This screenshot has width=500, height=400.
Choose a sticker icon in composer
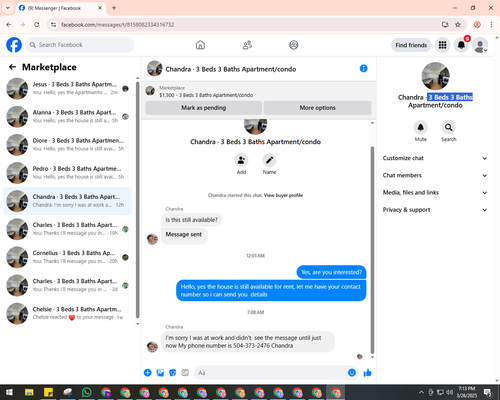[173, 373]
